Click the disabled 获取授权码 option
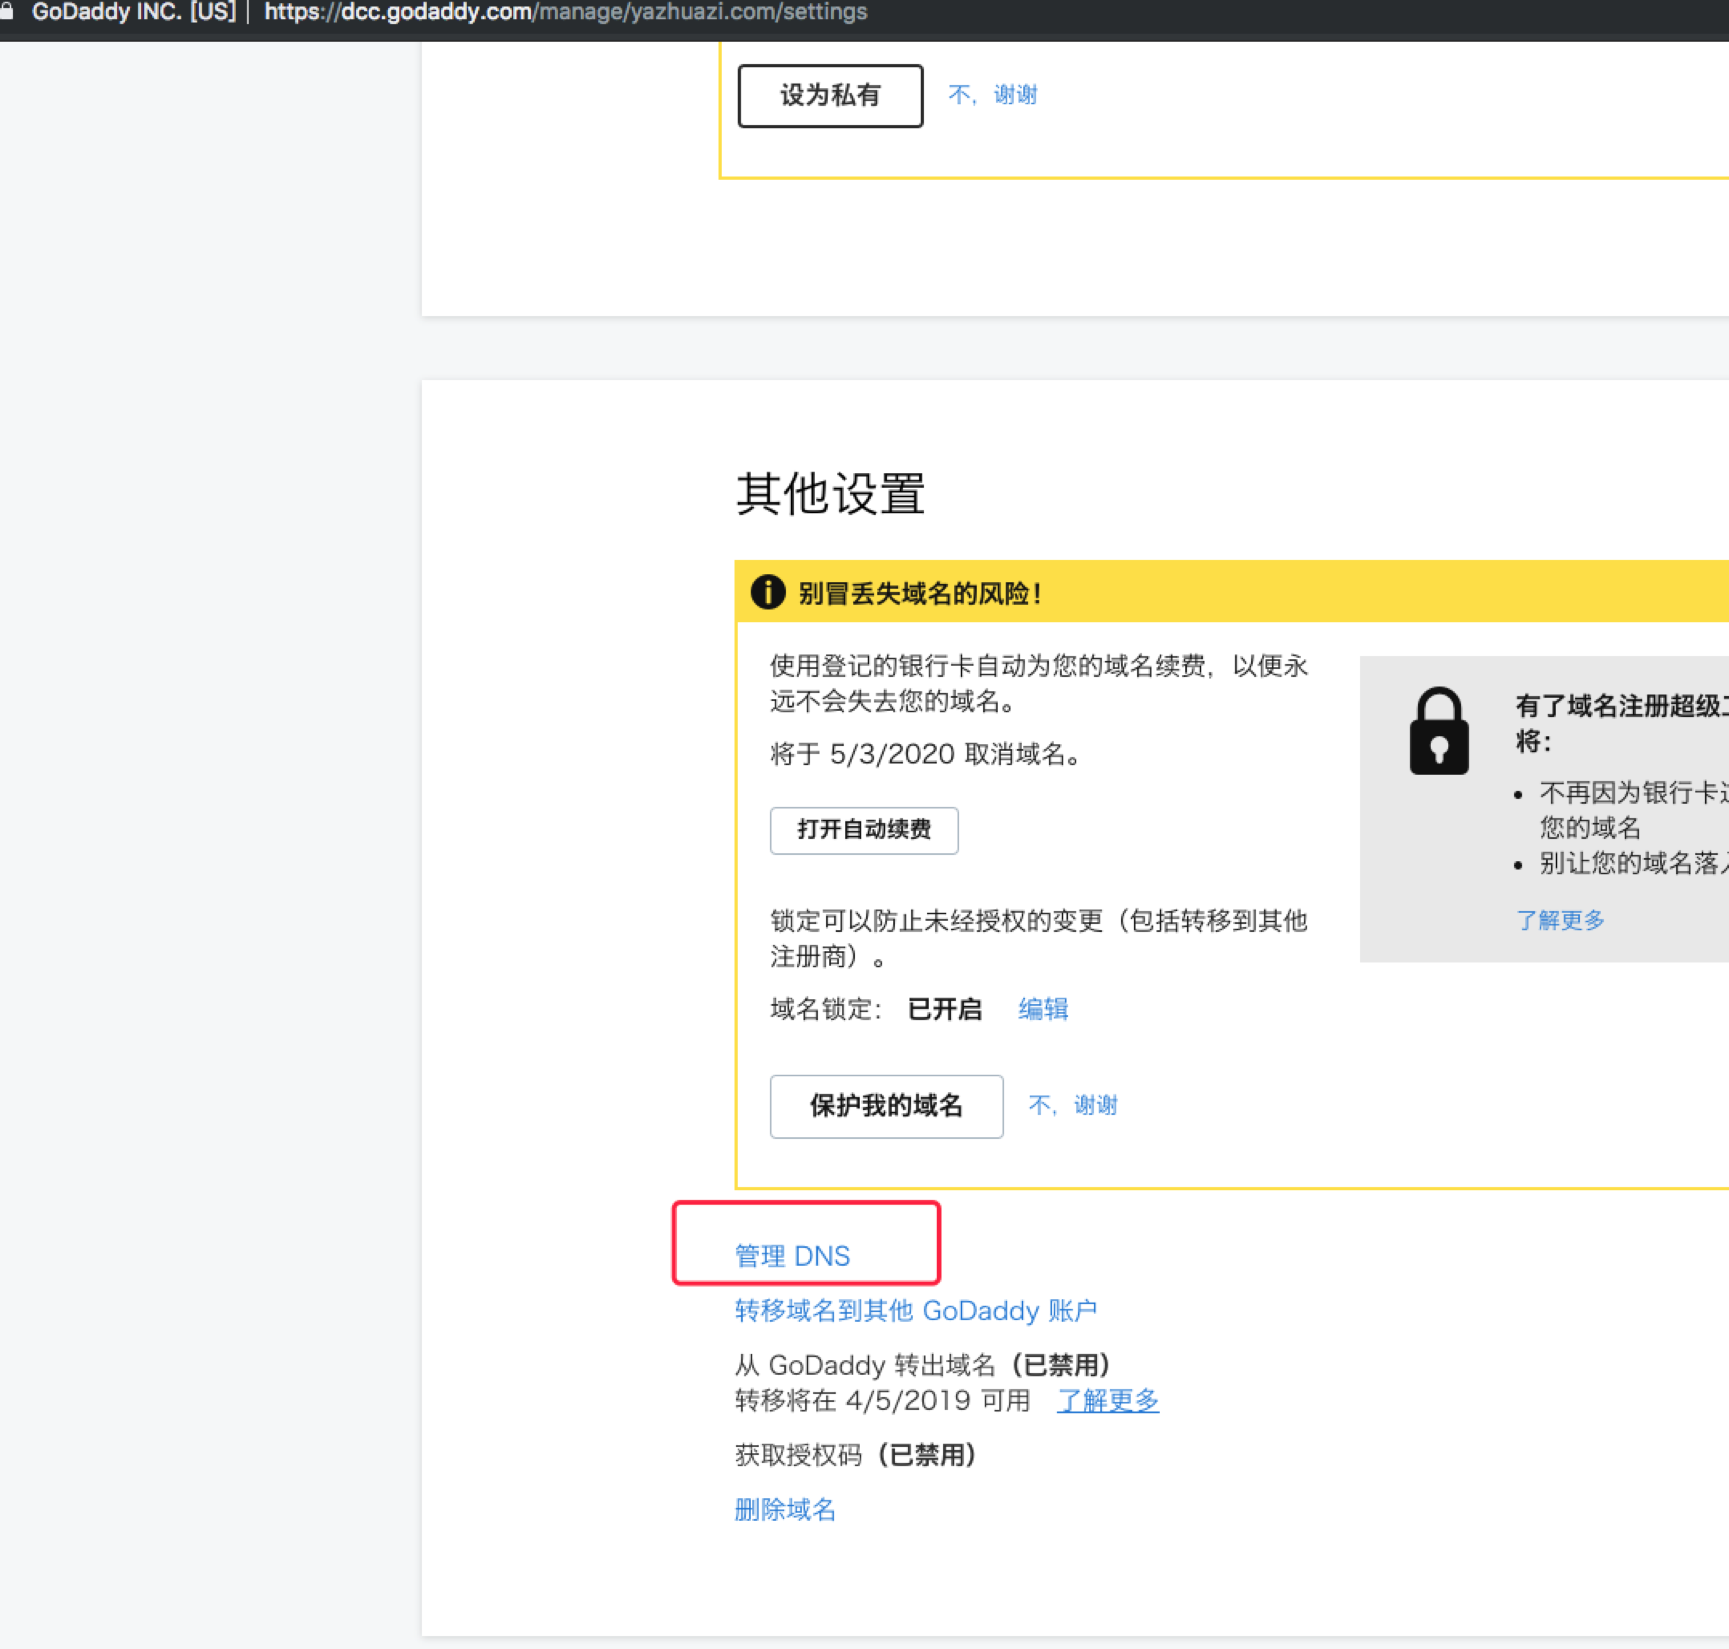This screenshot has height=1649, width=1729. (855, 1455)
